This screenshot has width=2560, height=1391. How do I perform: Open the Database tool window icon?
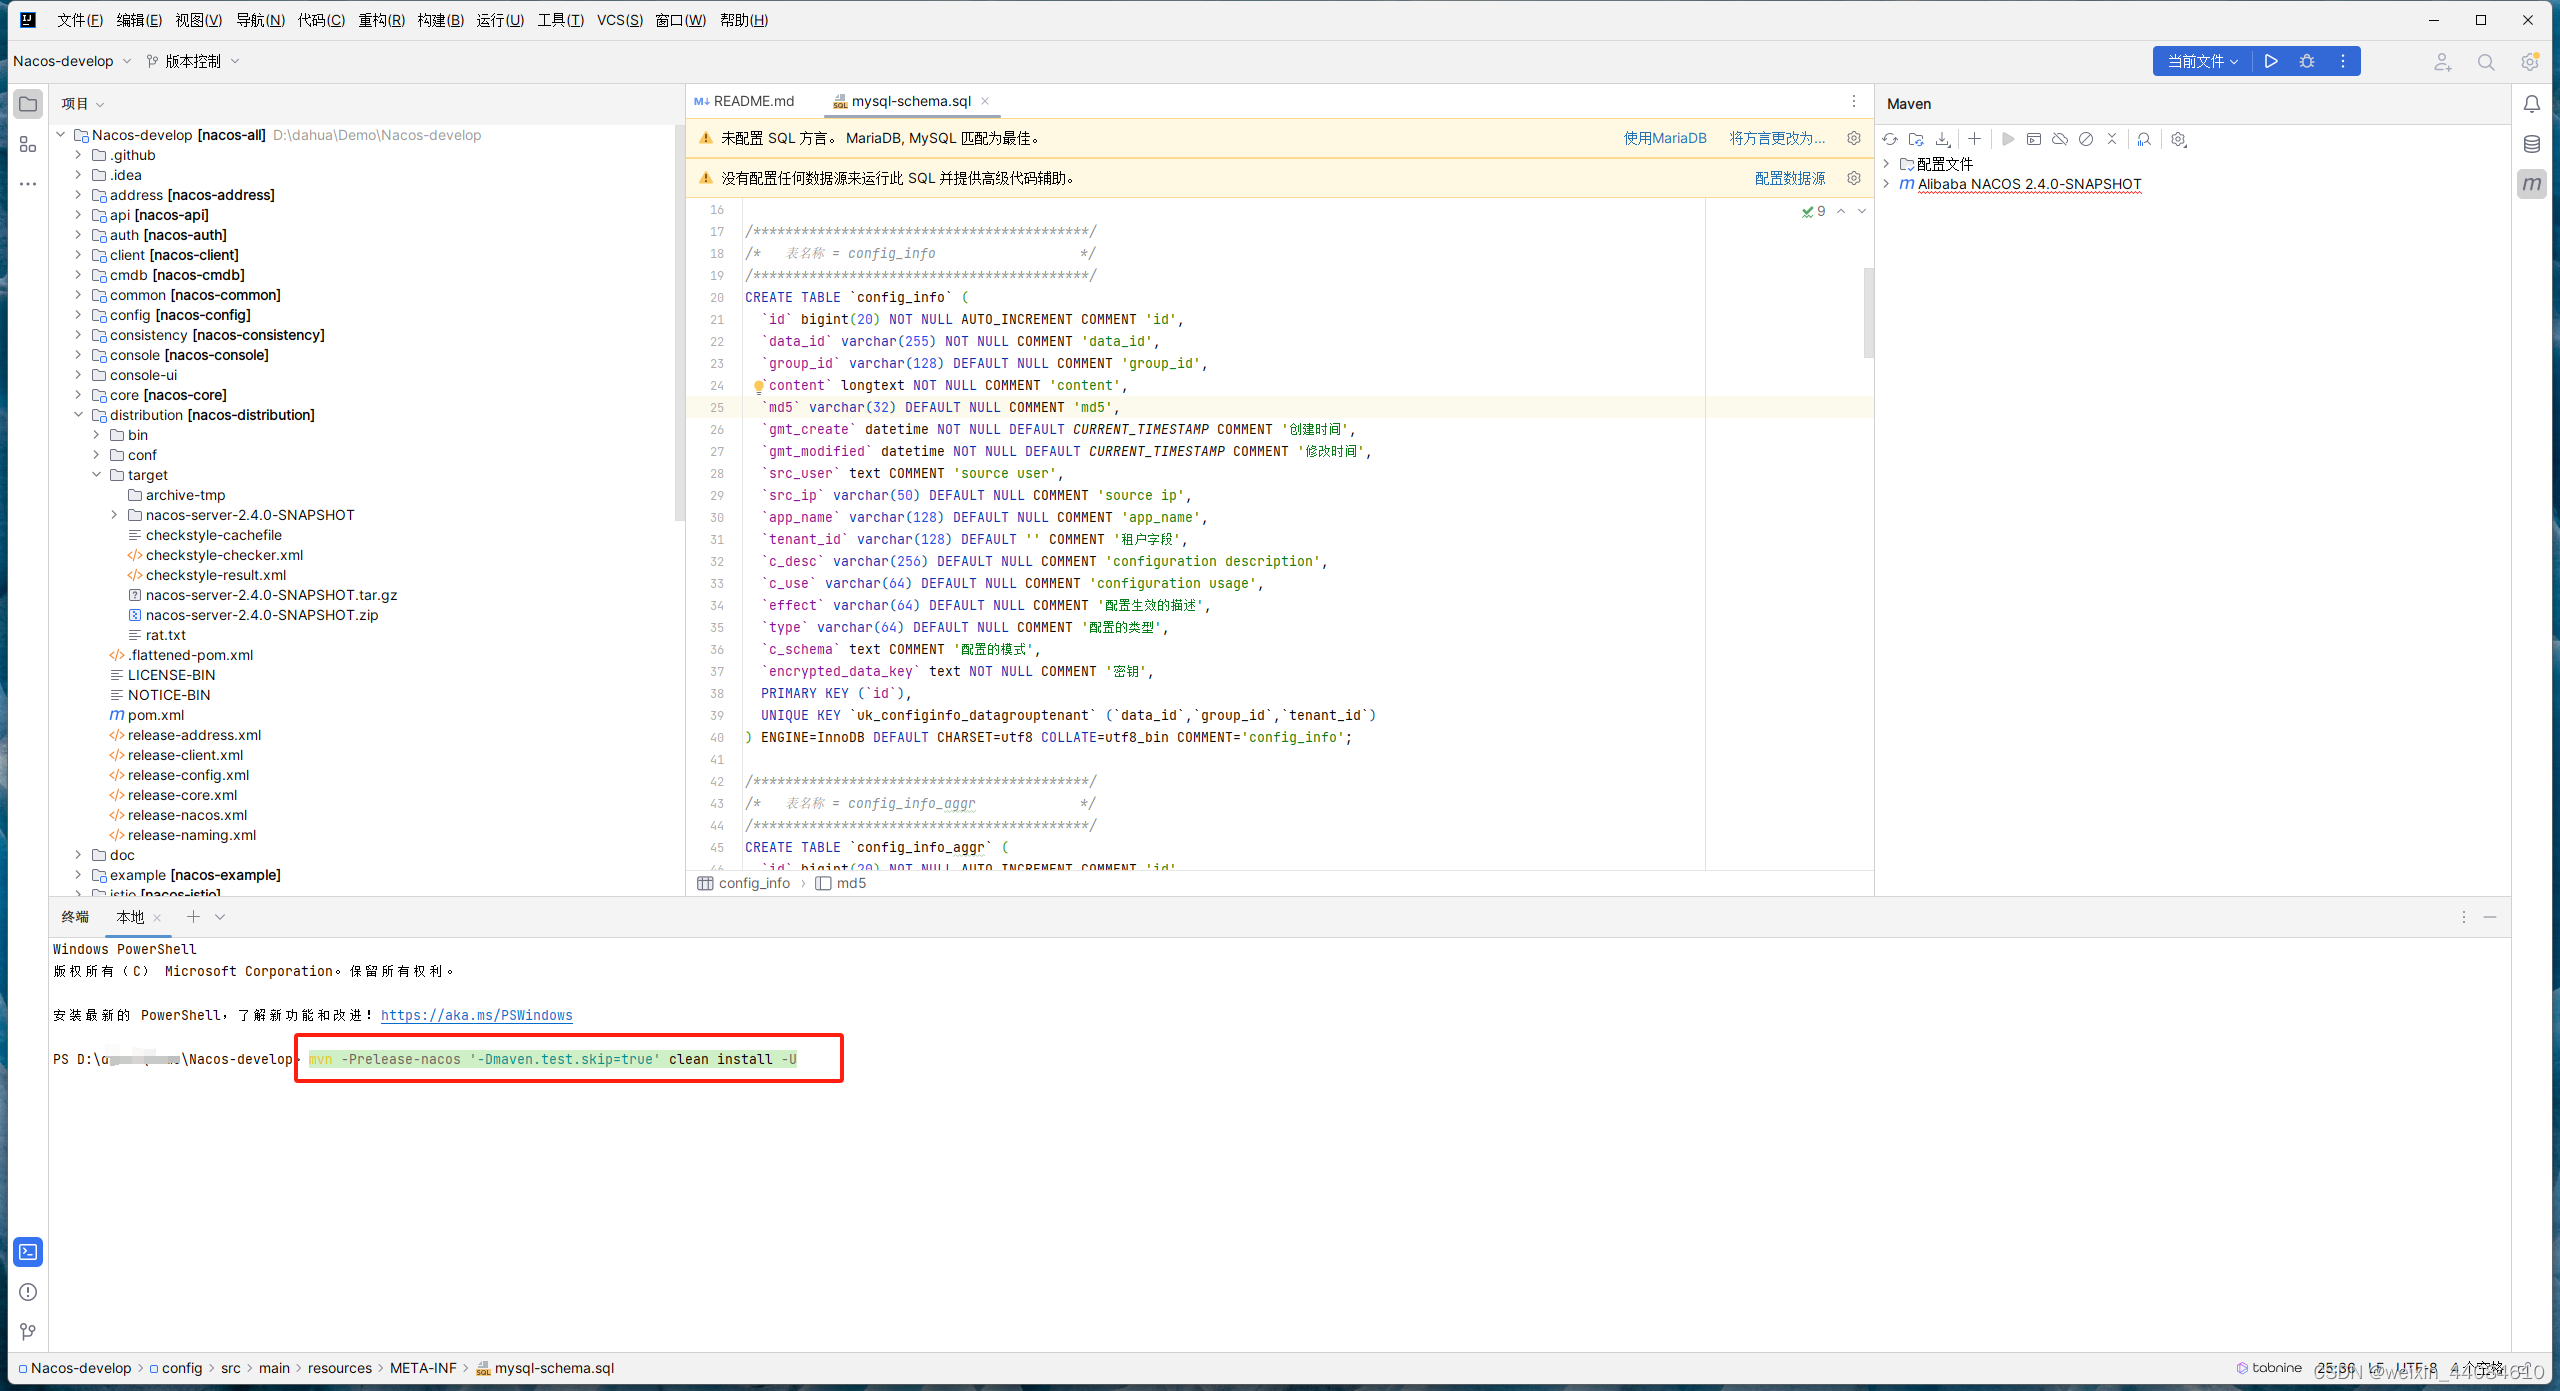[2532, 144]
